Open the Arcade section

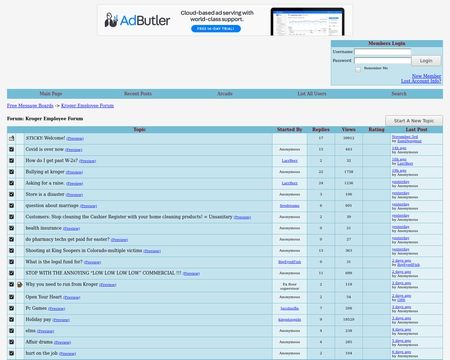[x=225, y=94]
